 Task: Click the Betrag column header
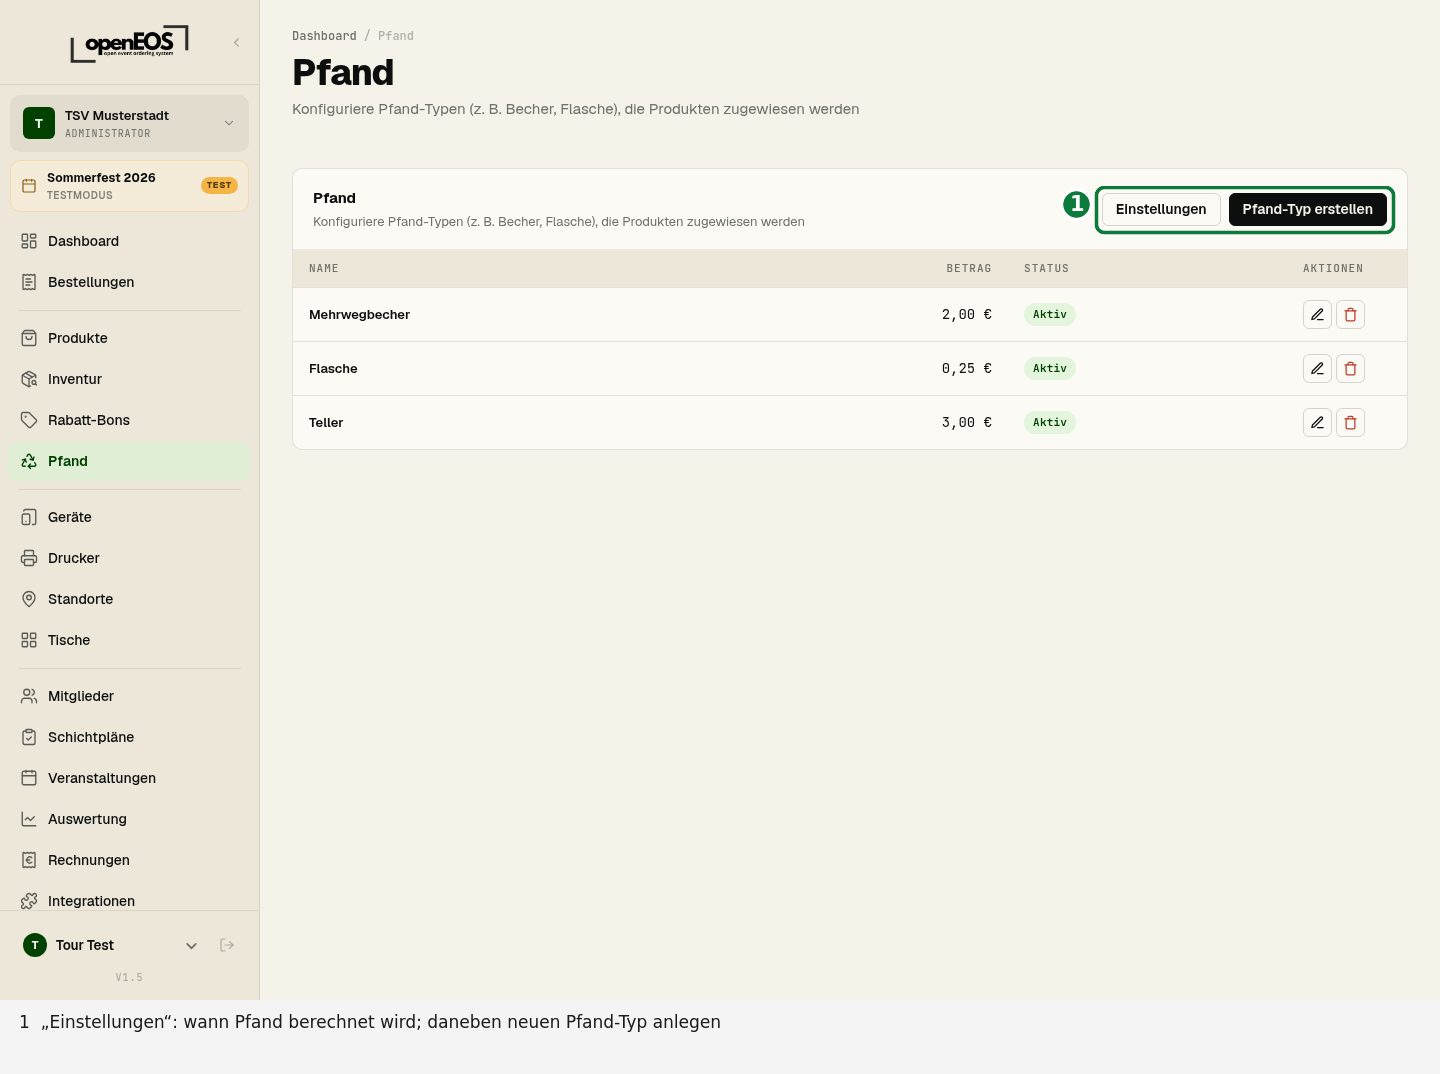pos(969,268)
